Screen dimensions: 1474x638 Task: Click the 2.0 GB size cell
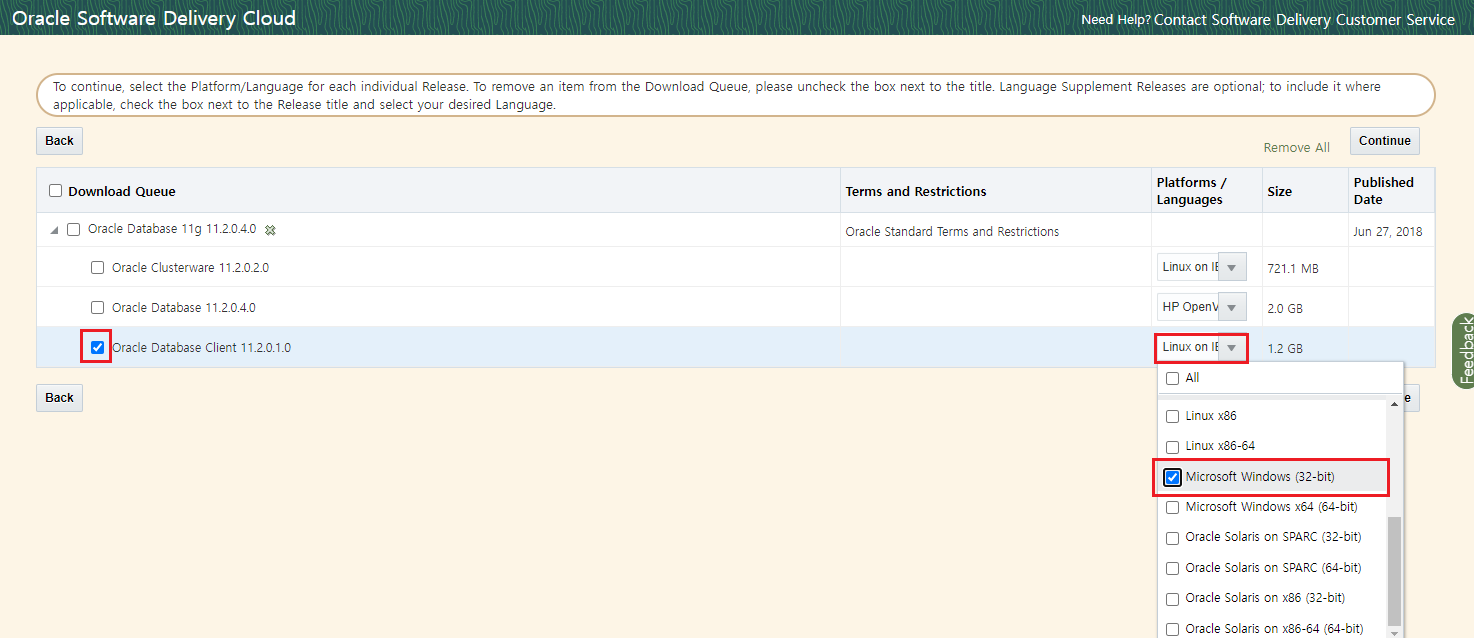(1285, 309)
